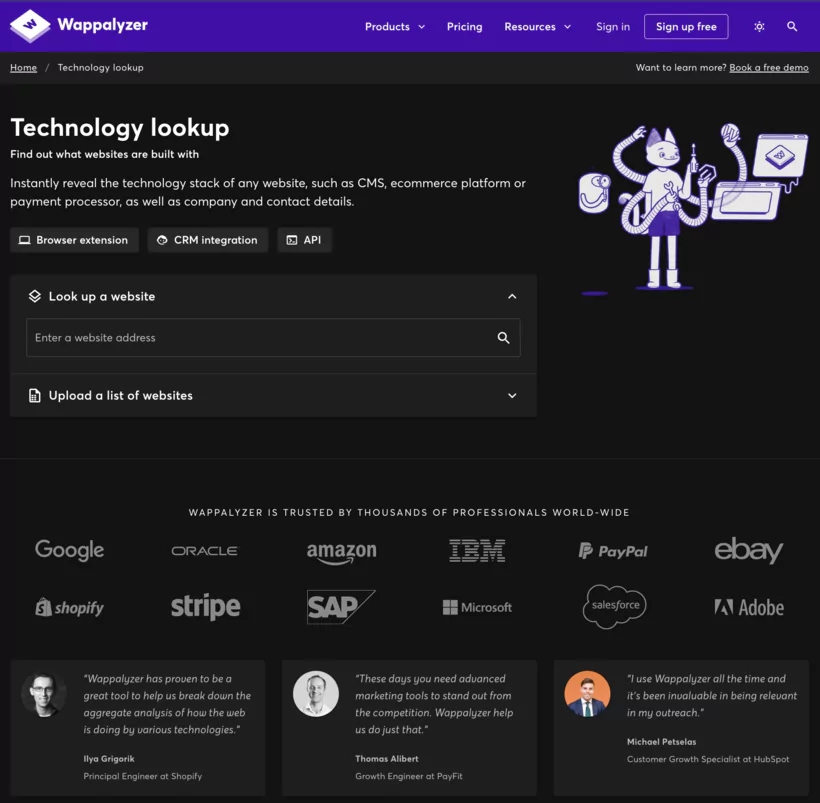Click the CRM integration icon button
The image size is (820, 803).
point(161,240)
